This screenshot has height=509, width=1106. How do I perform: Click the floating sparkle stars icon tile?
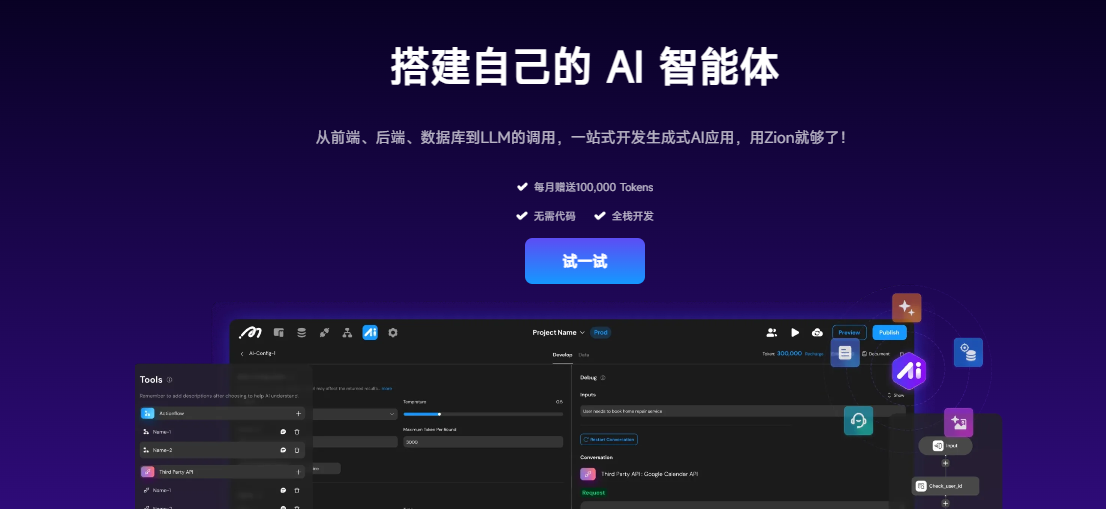[906, 308]
